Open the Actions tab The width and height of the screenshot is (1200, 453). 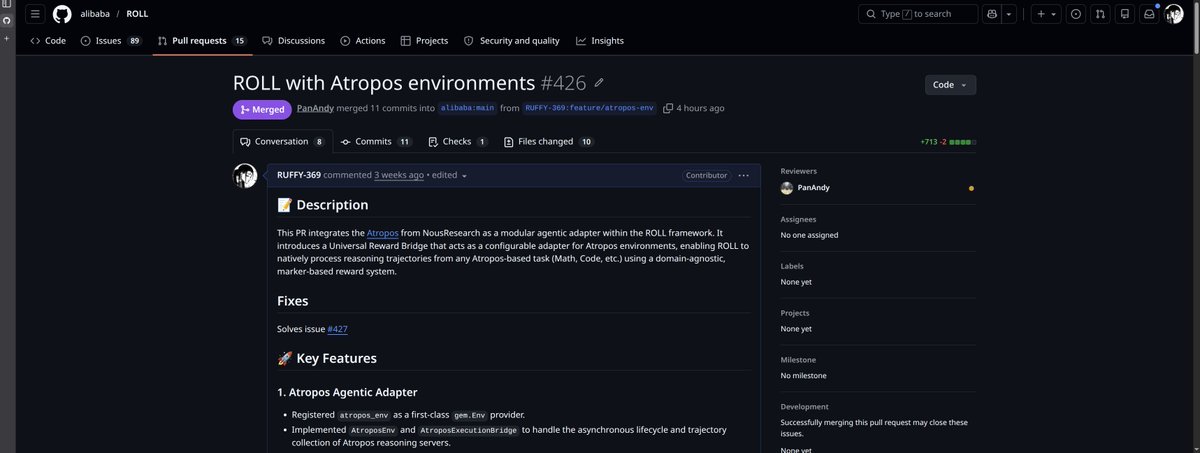[x=362, y=41]
